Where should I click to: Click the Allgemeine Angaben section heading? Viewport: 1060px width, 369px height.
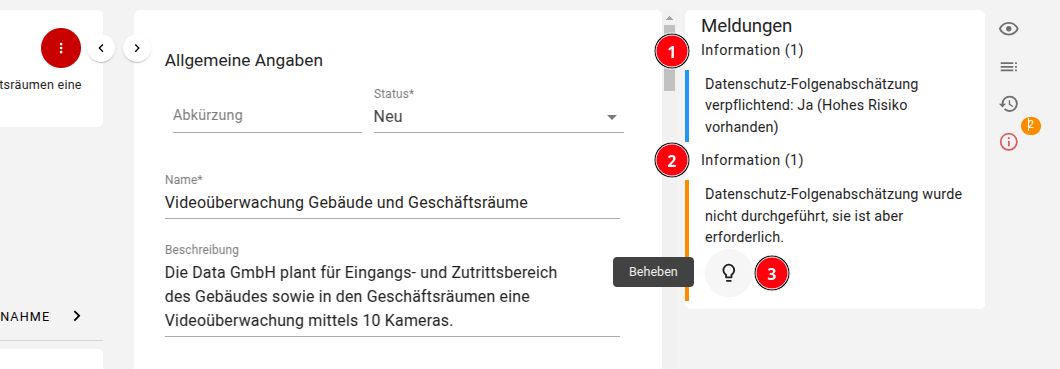pyautogui.click(x=244, y=61)
